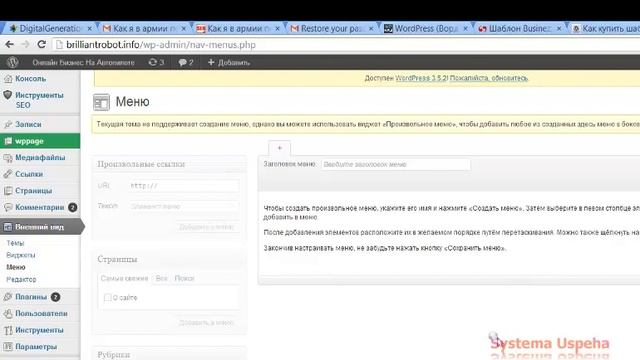Close the Шаблон Business tab
The height and width of the screenshot is (360, 640).
tap(559, 29)
